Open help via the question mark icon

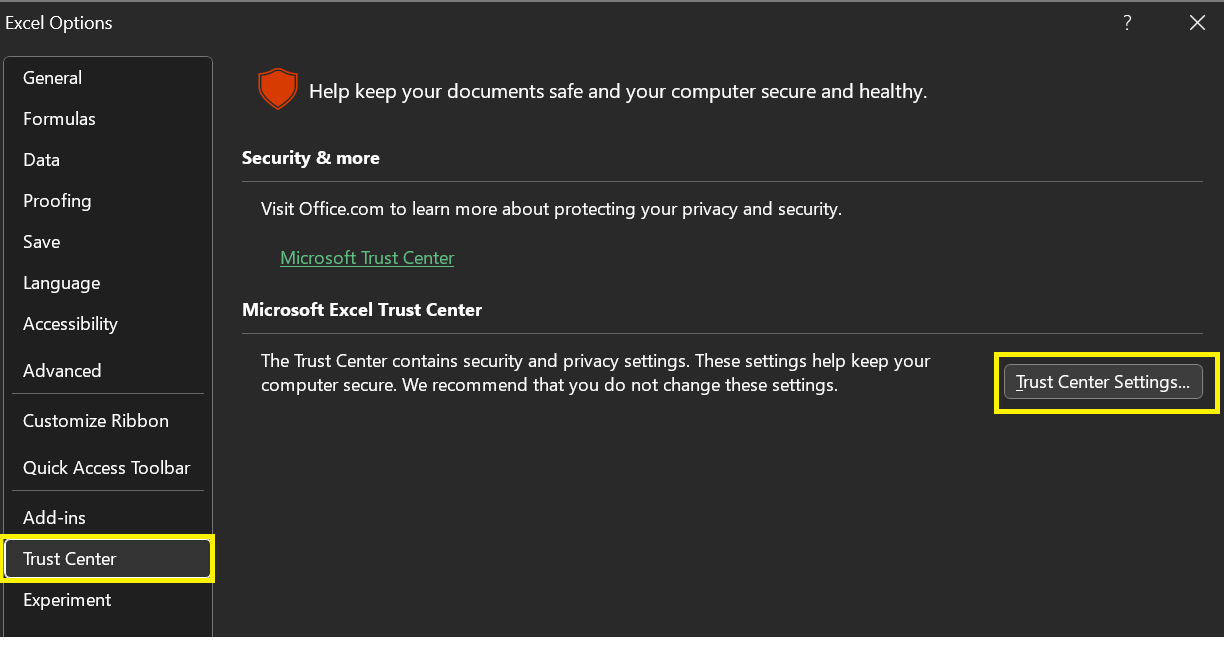[x=1127, y=22]
